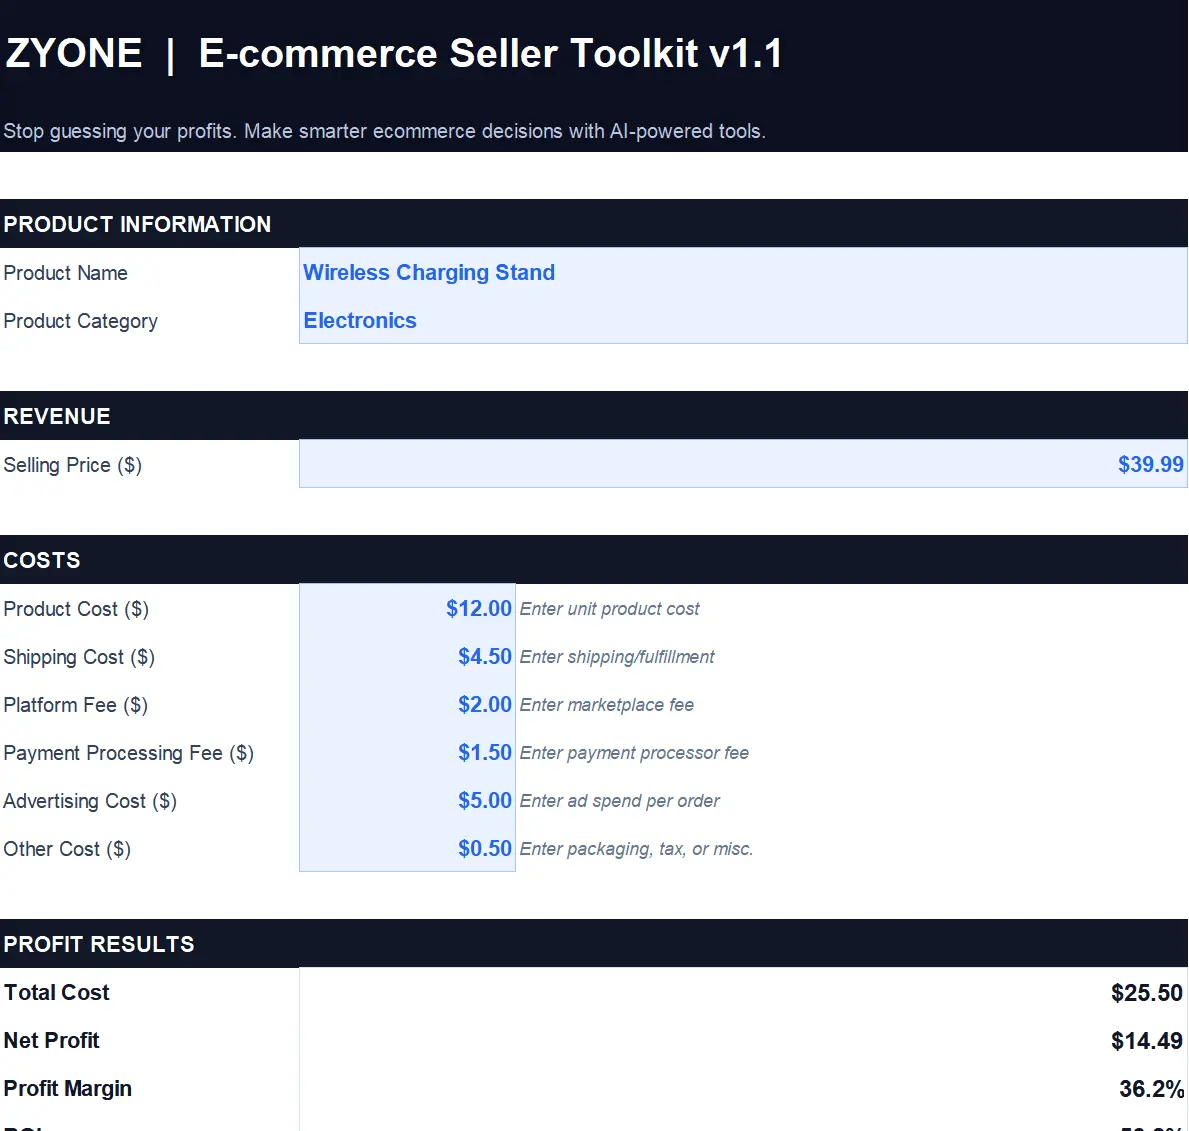This screenshot has height=1131, width=1189.
Task: Click the 'Selling Price ($)' label
Action: [73, 465]
